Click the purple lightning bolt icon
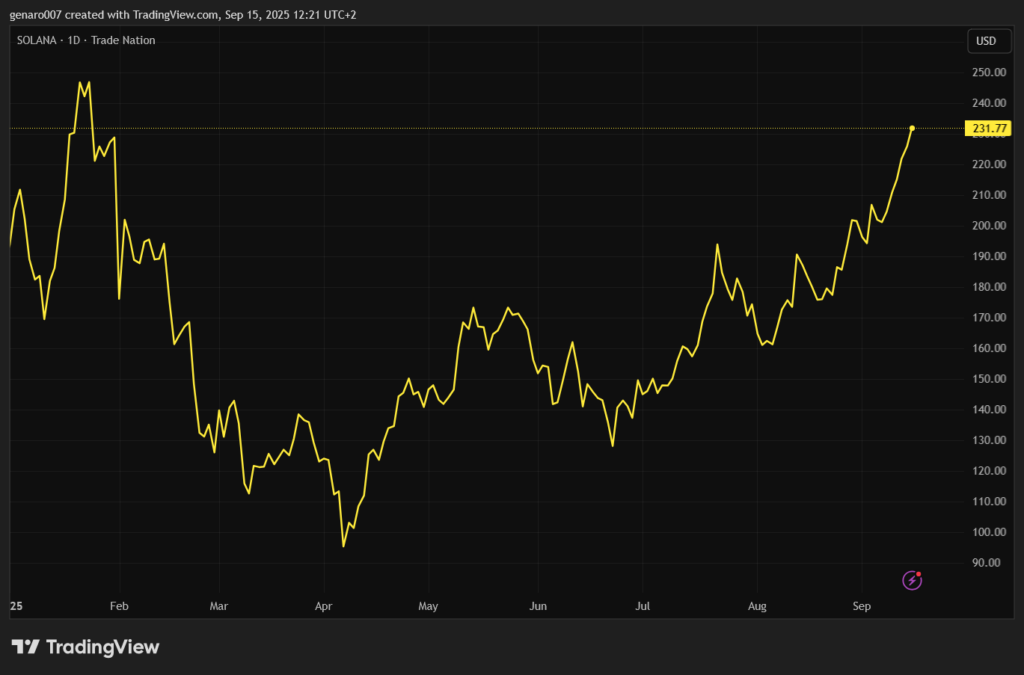 911,580
